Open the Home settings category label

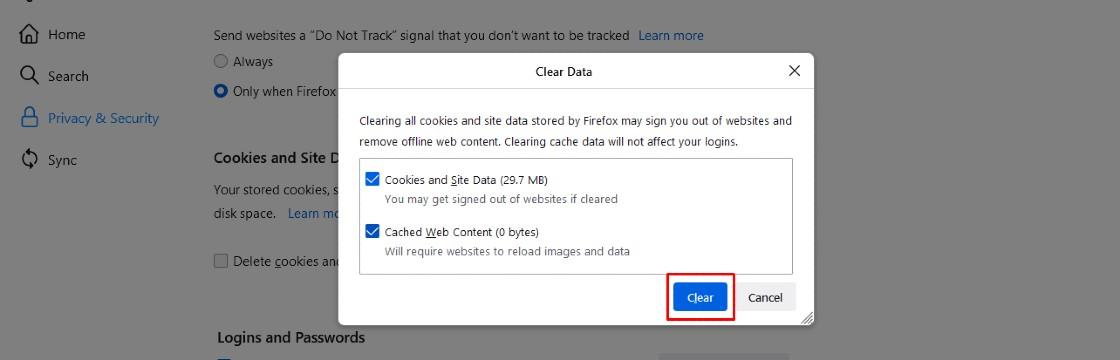click(66, 34)
